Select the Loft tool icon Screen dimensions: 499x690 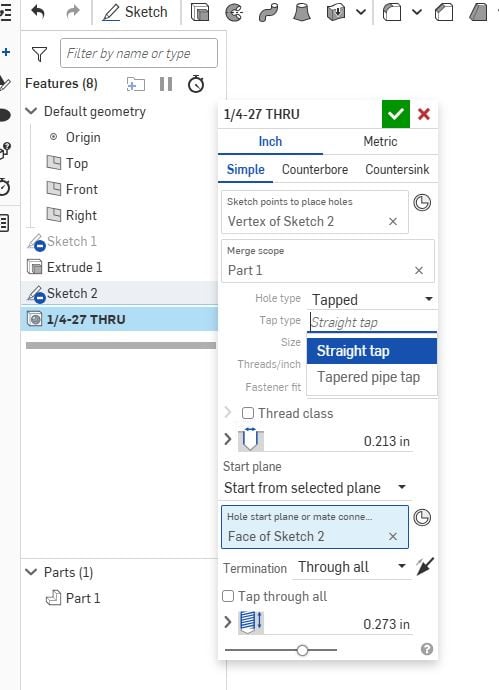302,12
